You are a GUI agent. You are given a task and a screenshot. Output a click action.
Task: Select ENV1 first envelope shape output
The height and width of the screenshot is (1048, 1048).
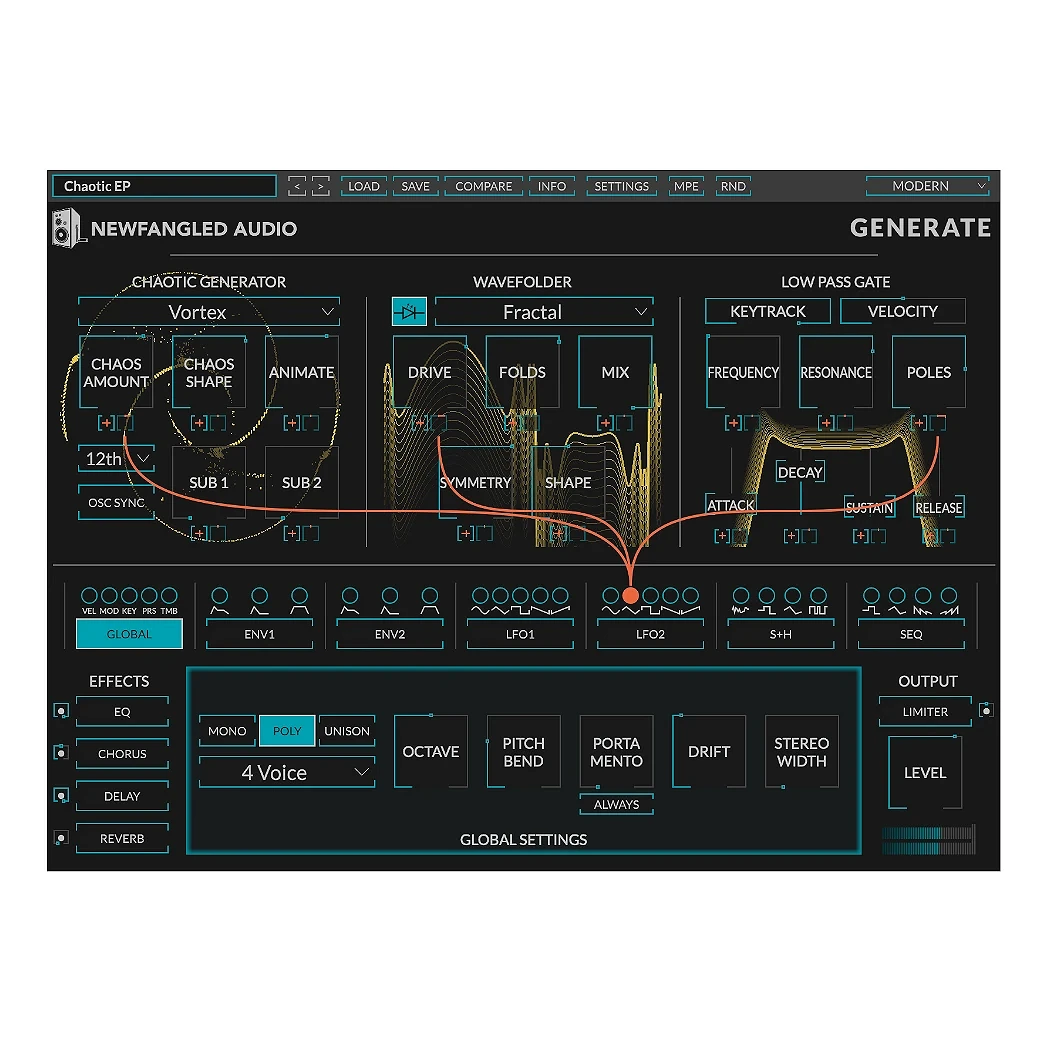219,596
